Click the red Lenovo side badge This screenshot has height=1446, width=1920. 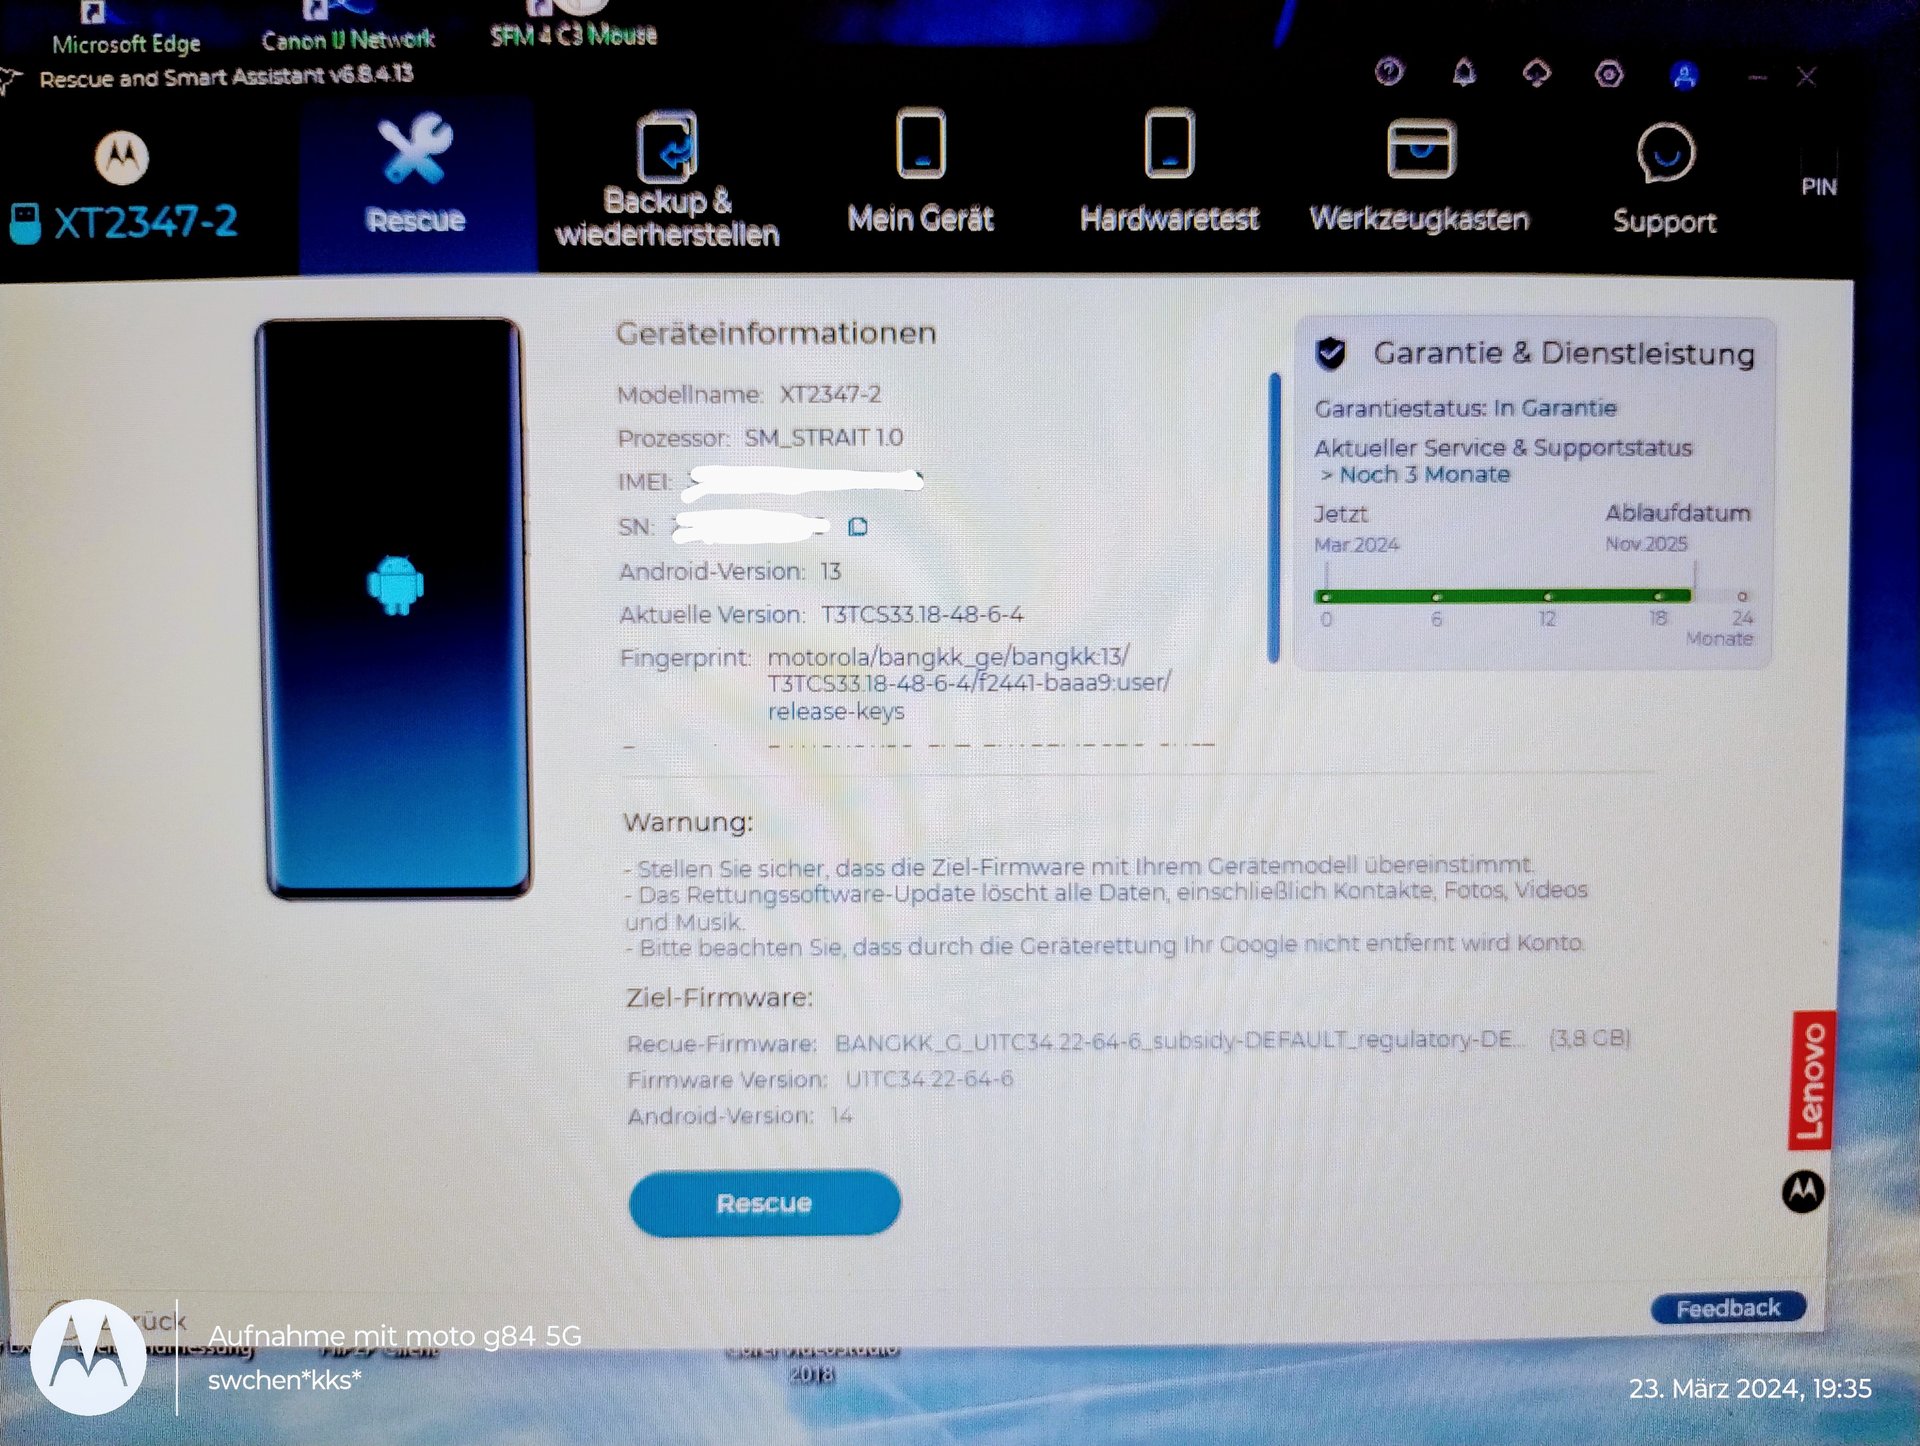[x=1811, y=1080]
